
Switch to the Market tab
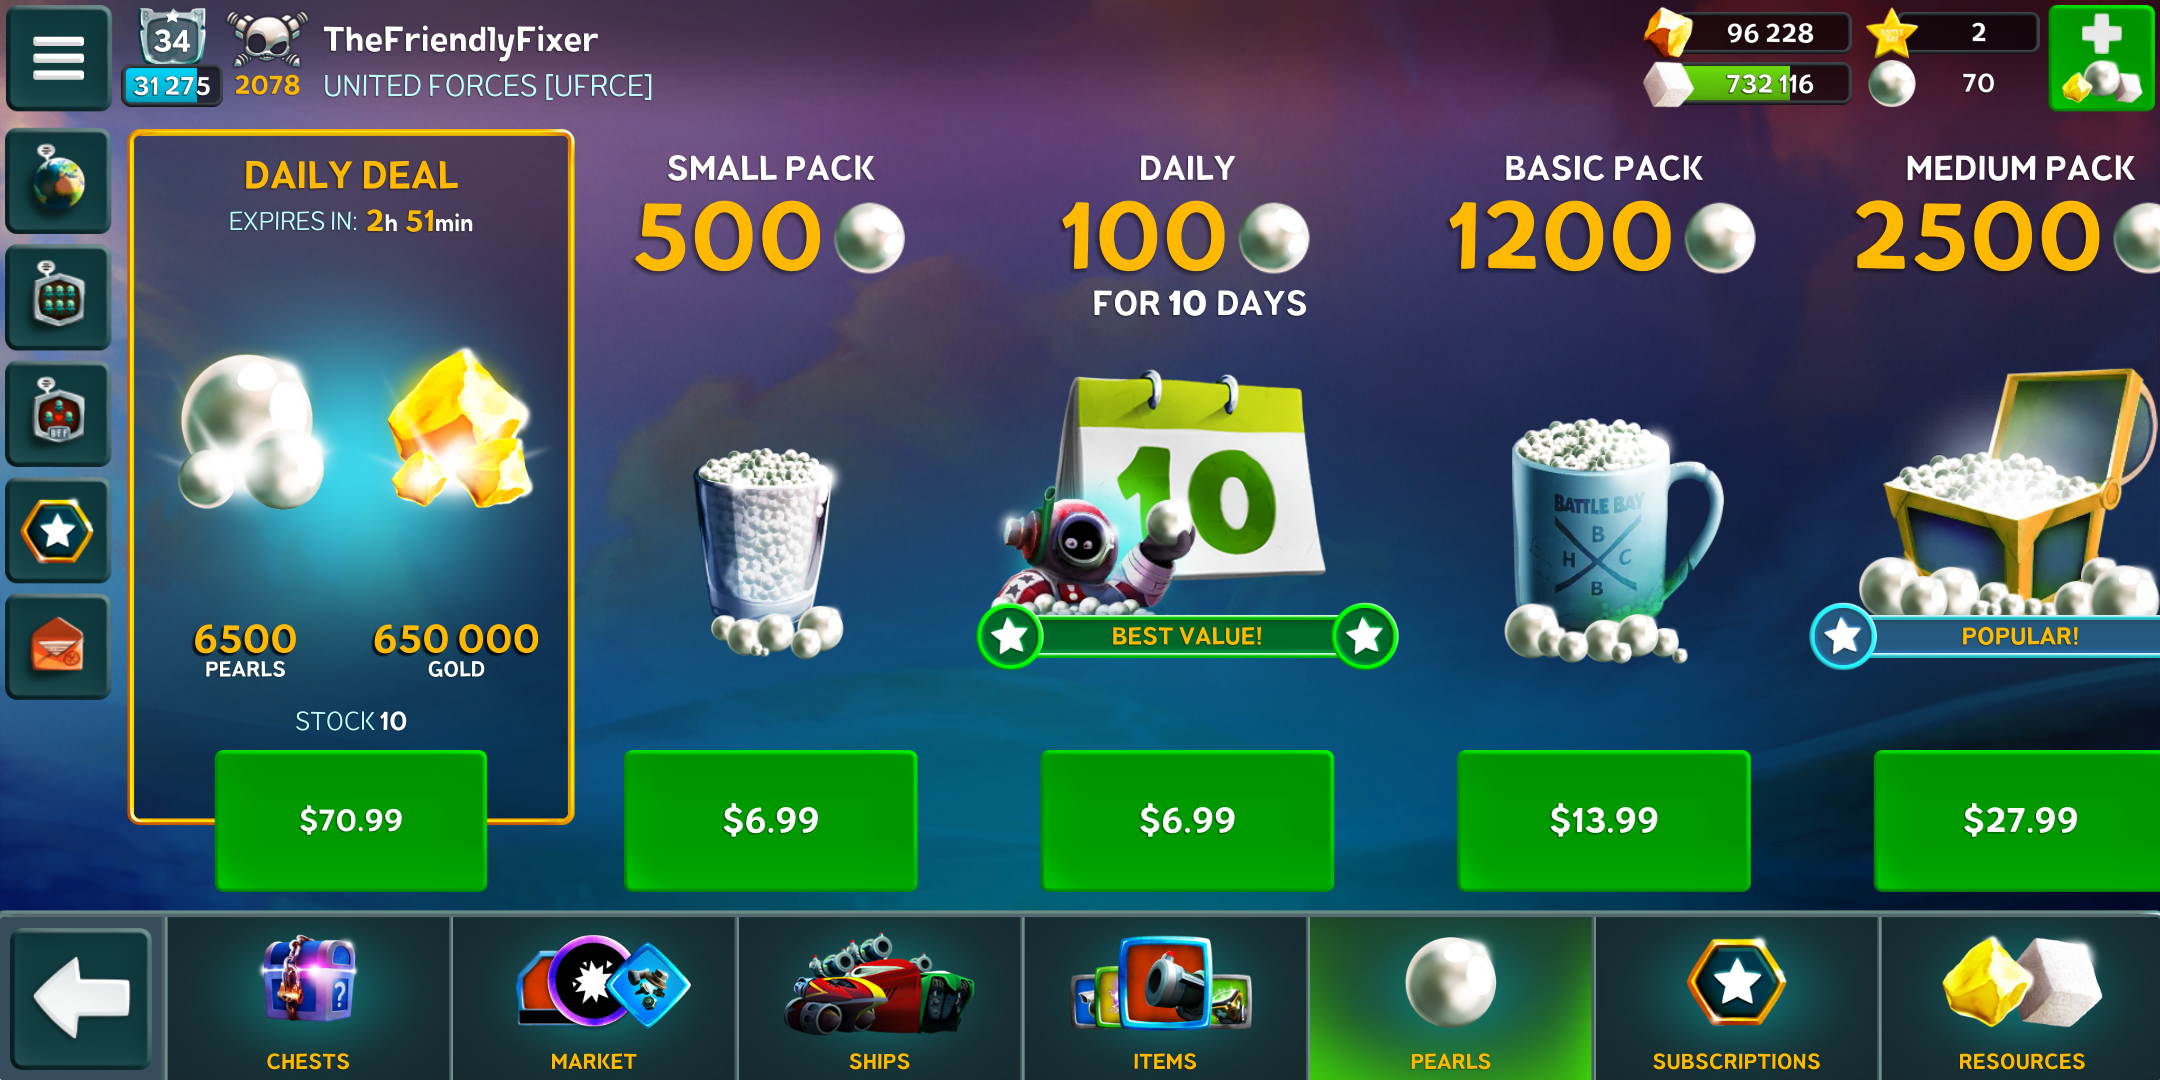[x=594, y=998]
